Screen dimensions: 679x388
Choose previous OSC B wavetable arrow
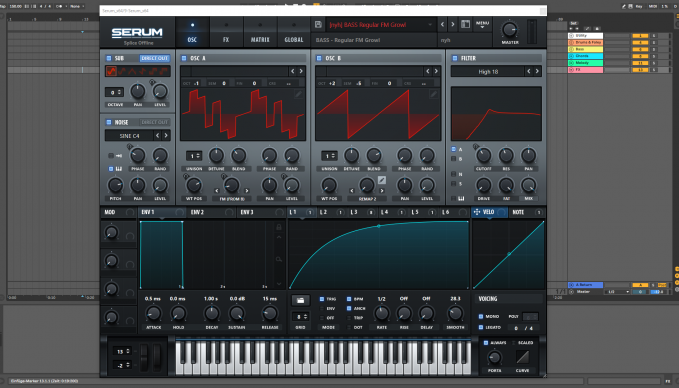pos(427,71)
